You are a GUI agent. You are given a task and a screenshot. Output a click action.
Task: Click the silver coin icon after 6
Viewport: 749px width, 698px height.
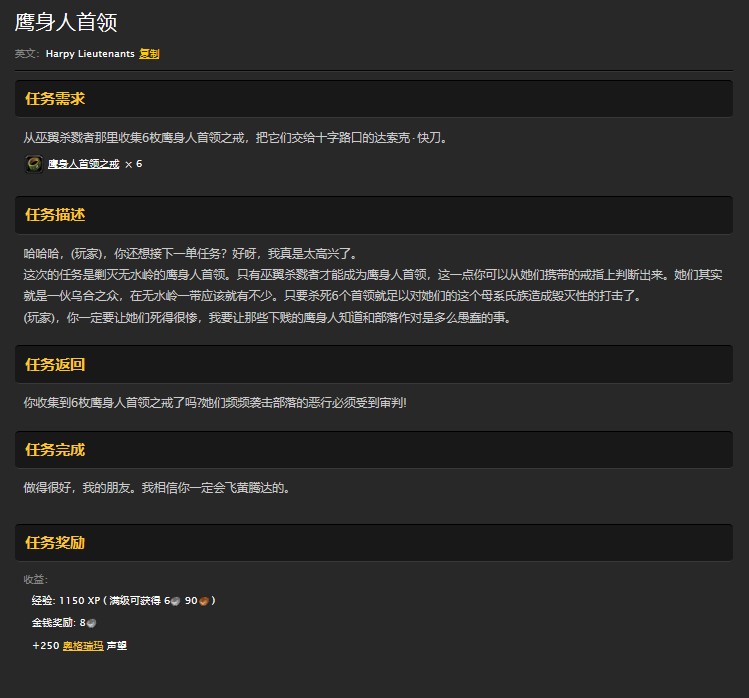coord(174,601)
